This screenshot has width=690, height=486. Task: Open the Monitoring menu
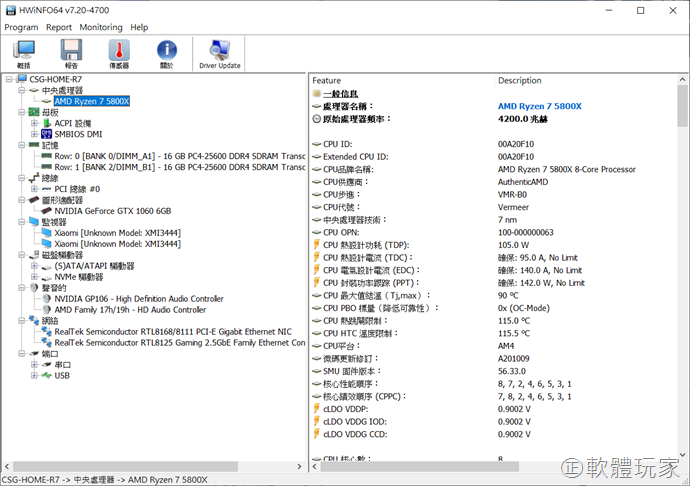(101, 27)
